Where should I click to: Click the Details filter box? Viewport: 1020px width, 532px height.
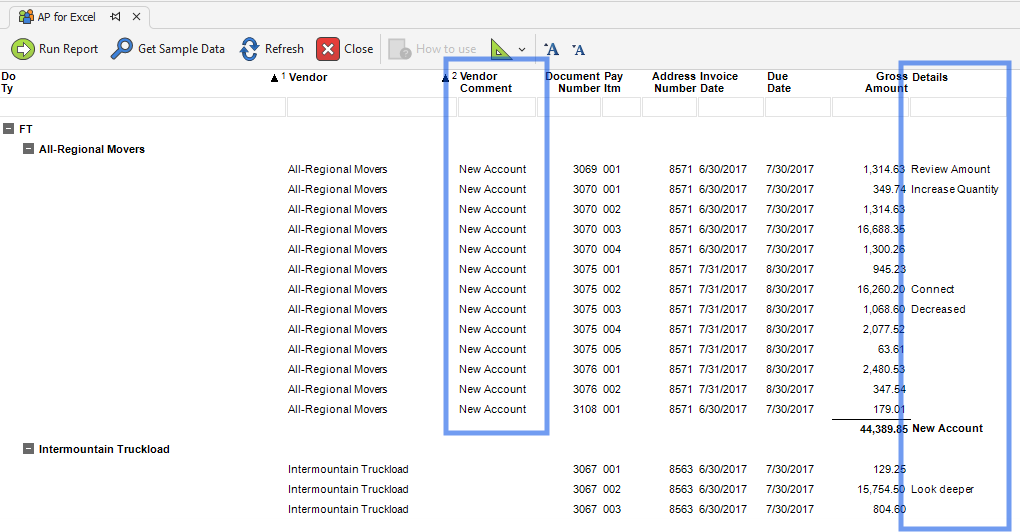(x=958, y=107)
